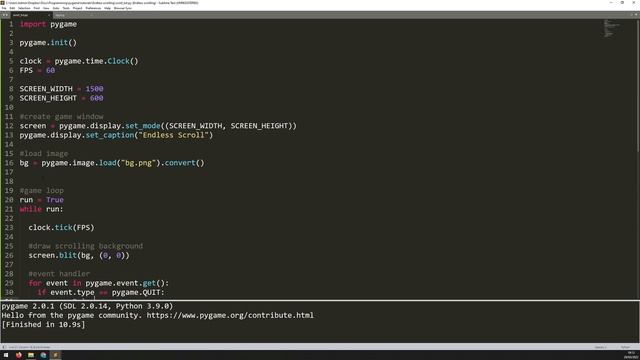Open the Edit menu
Screen dimensions: 640x360
tap(12, 8)
